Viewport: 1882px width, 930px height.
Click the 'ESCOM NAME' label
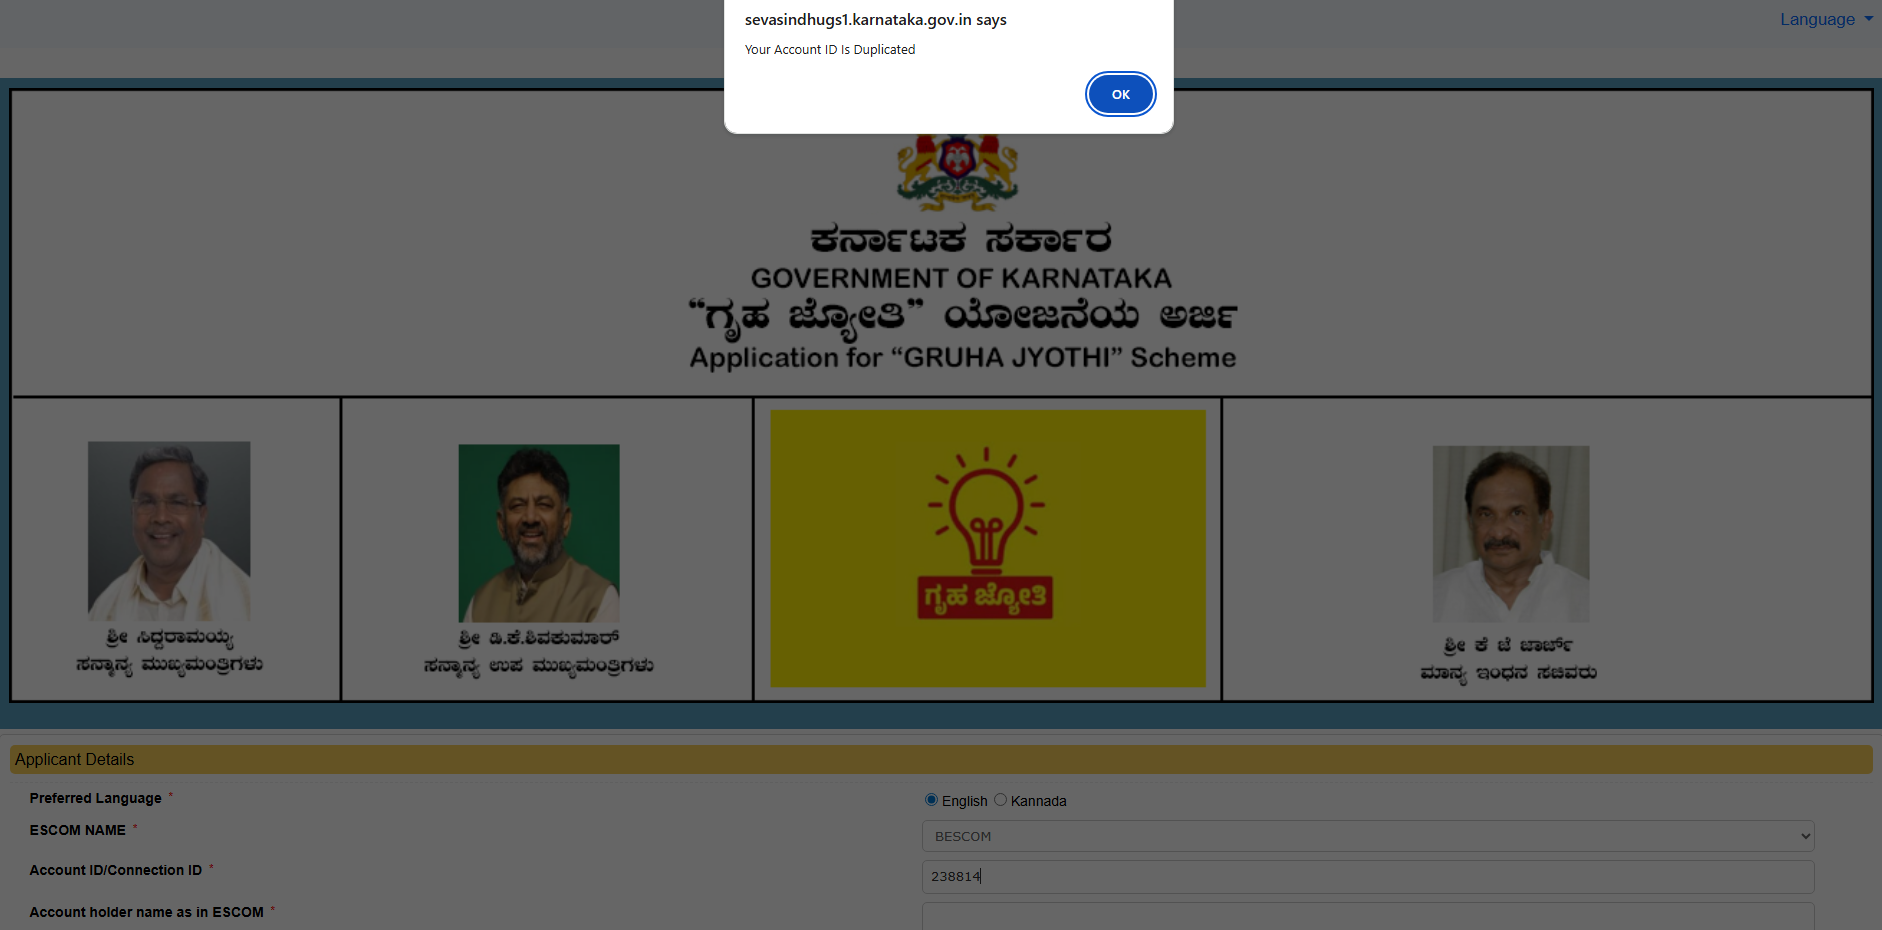point(78,830)
